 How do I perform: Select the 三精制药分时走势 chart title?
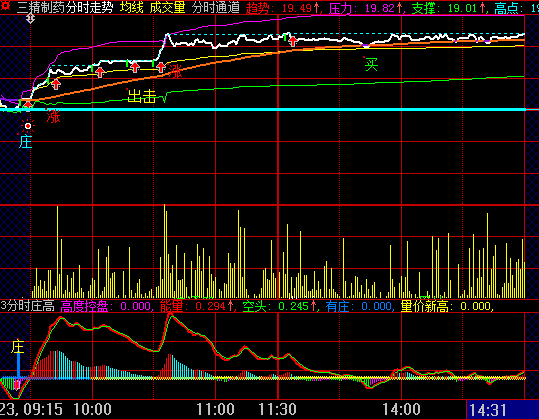pos(65,7)
